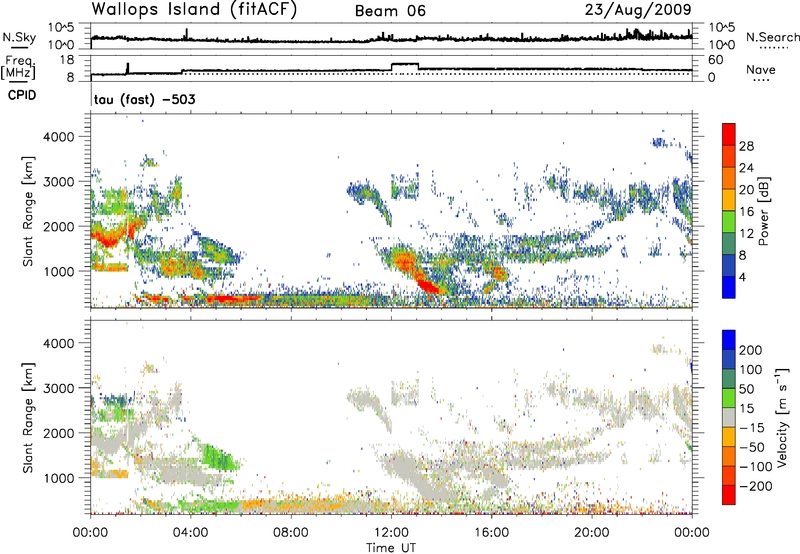Click the 'Freq. [MHz]' axis label
Screen dimensions: 800x554
click(18, 68)
